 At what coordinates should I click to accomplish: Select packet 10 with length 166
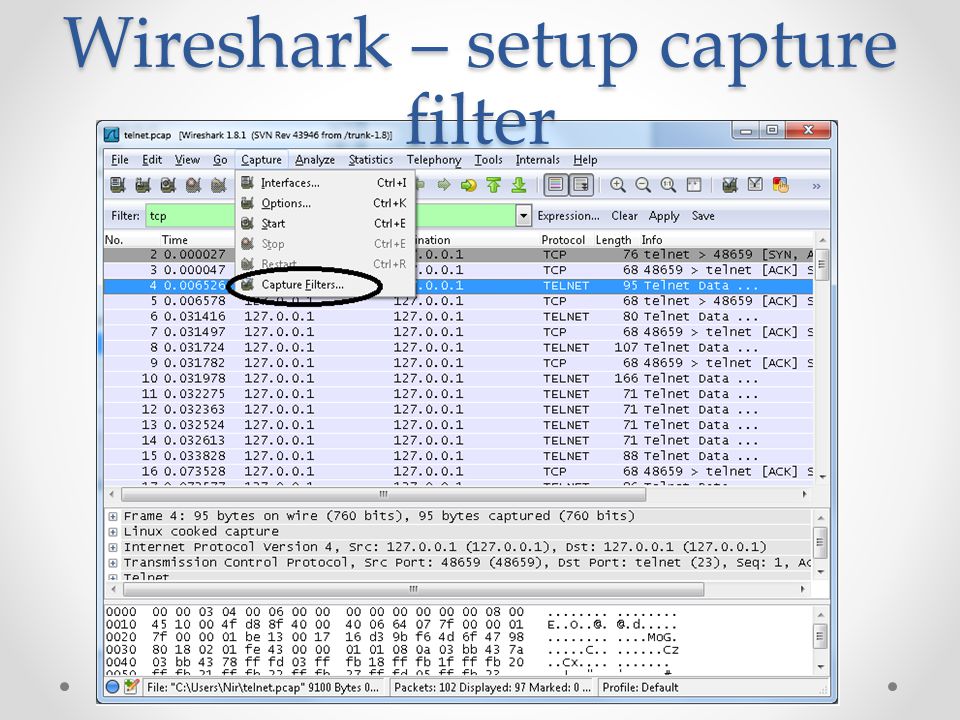(x=458, y=378)
